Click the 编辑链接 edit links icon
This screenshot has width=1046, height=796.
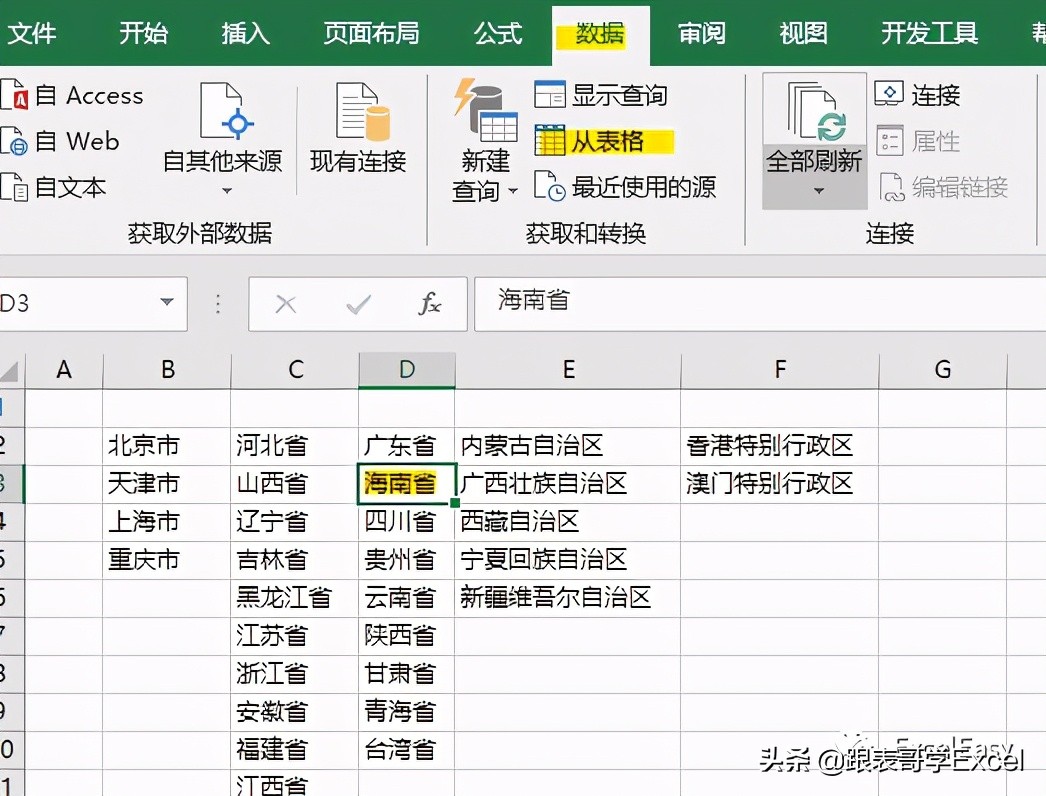pyautogui.click(x=891, y=186)
